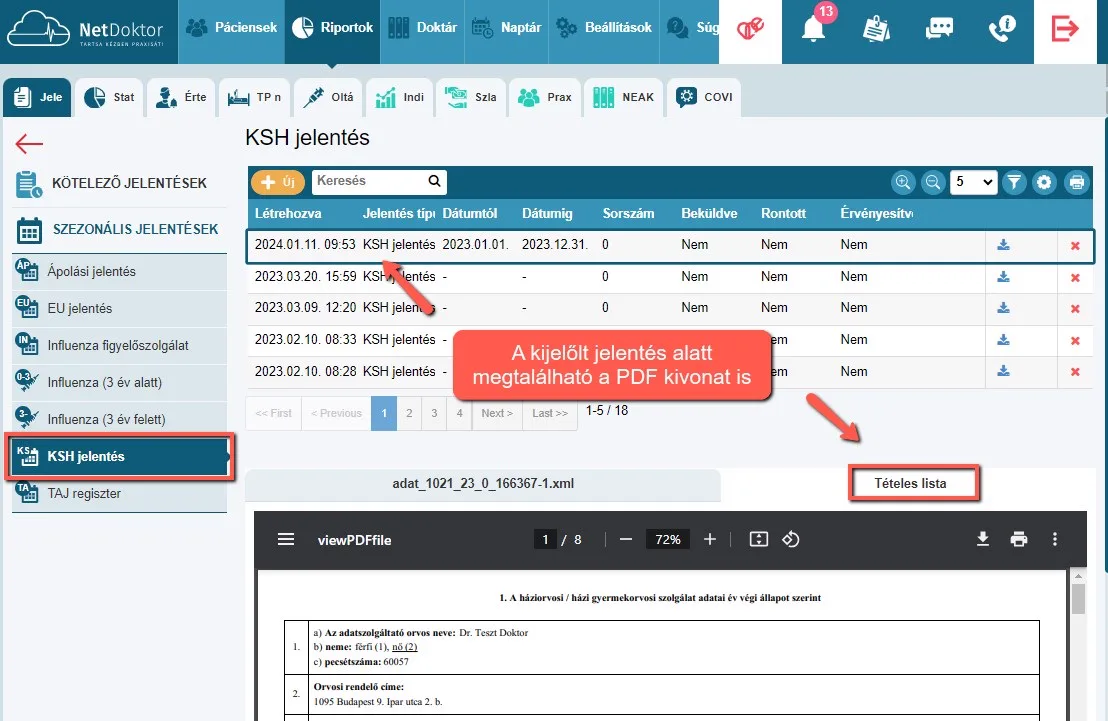Open the PDF viewer hamburger menu
This screenshot has height=721, width=1108.
(x=286, y=540)
